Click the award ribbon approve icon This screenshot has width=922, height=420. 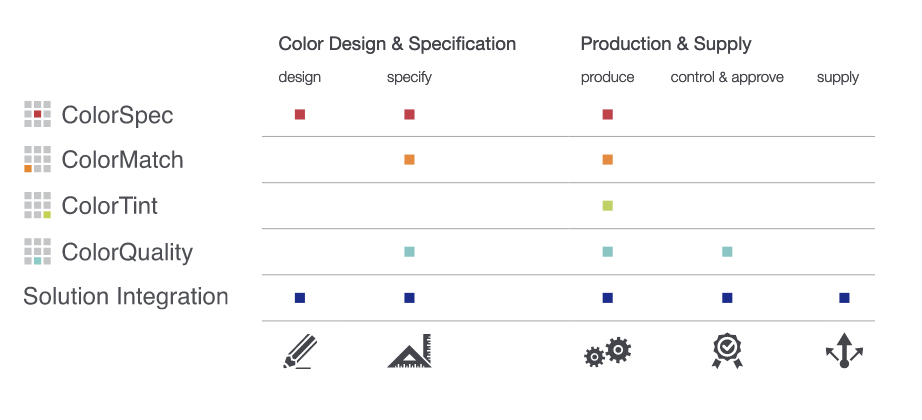727,351
